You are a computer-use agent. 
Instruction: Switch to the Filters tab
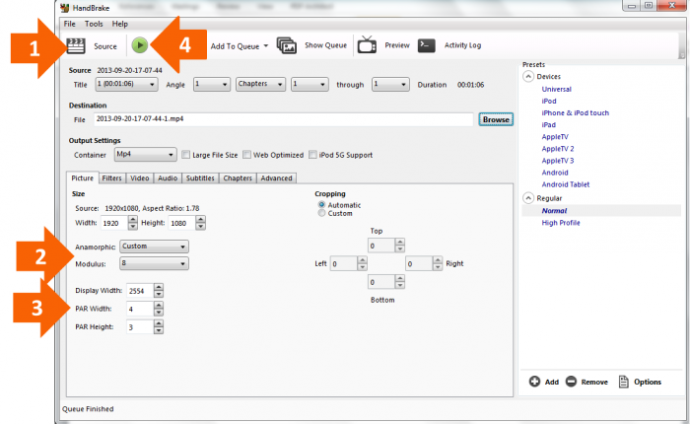click(112, 178)
